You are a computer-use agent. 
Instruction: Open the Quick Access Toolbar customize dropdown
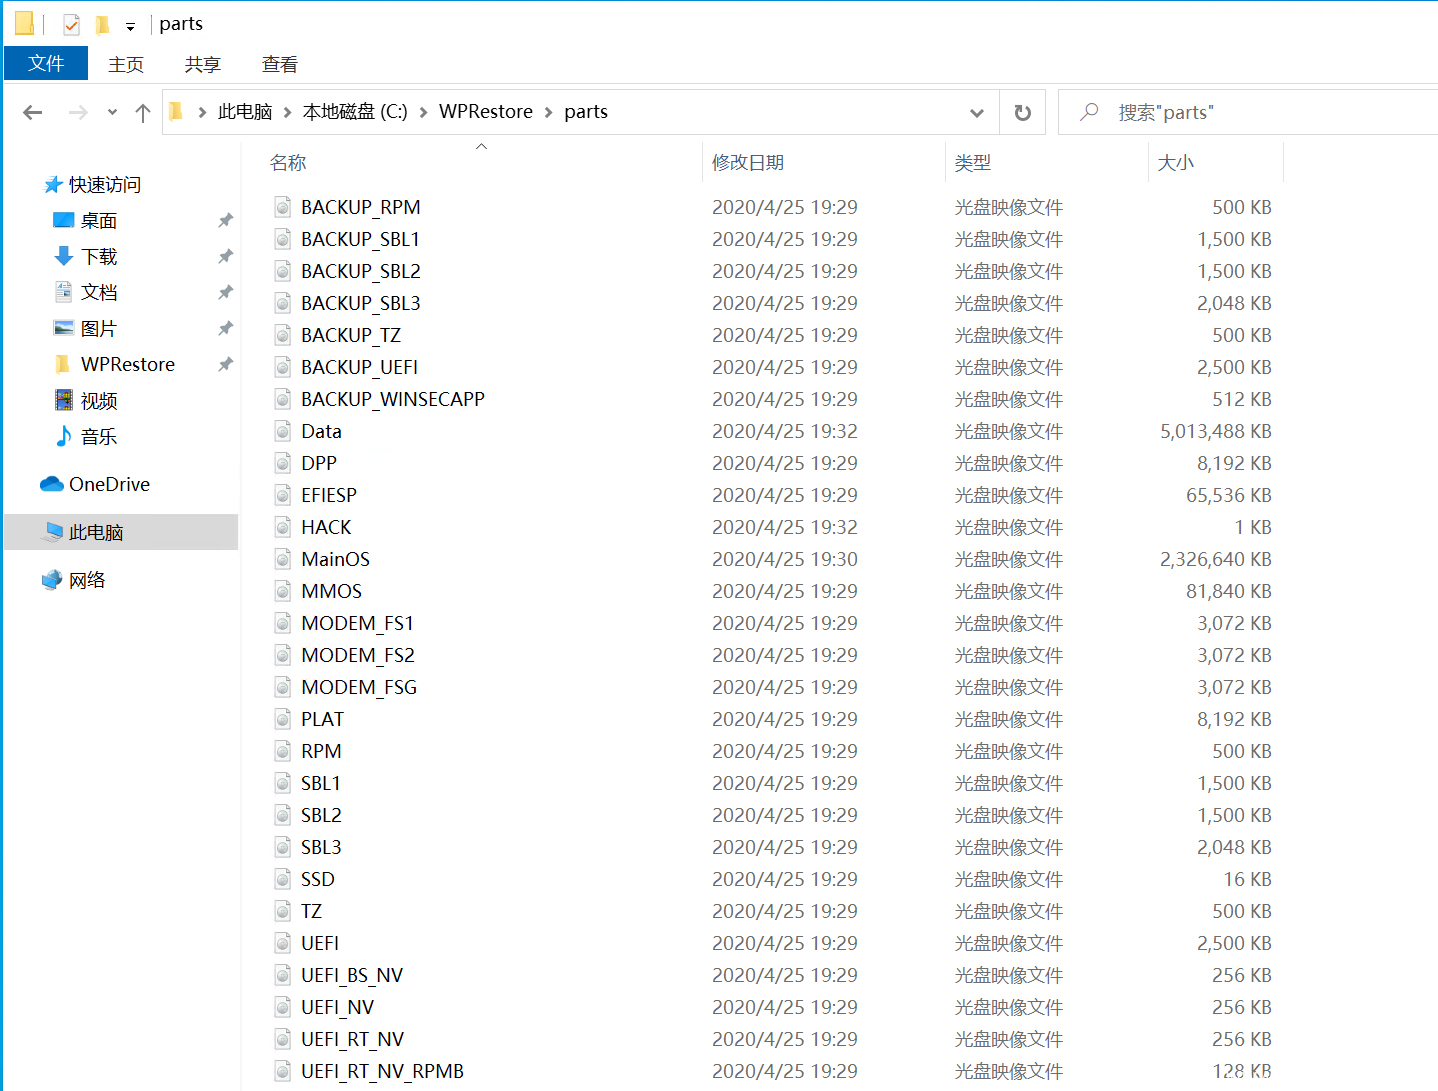click(x=130, y=26)
